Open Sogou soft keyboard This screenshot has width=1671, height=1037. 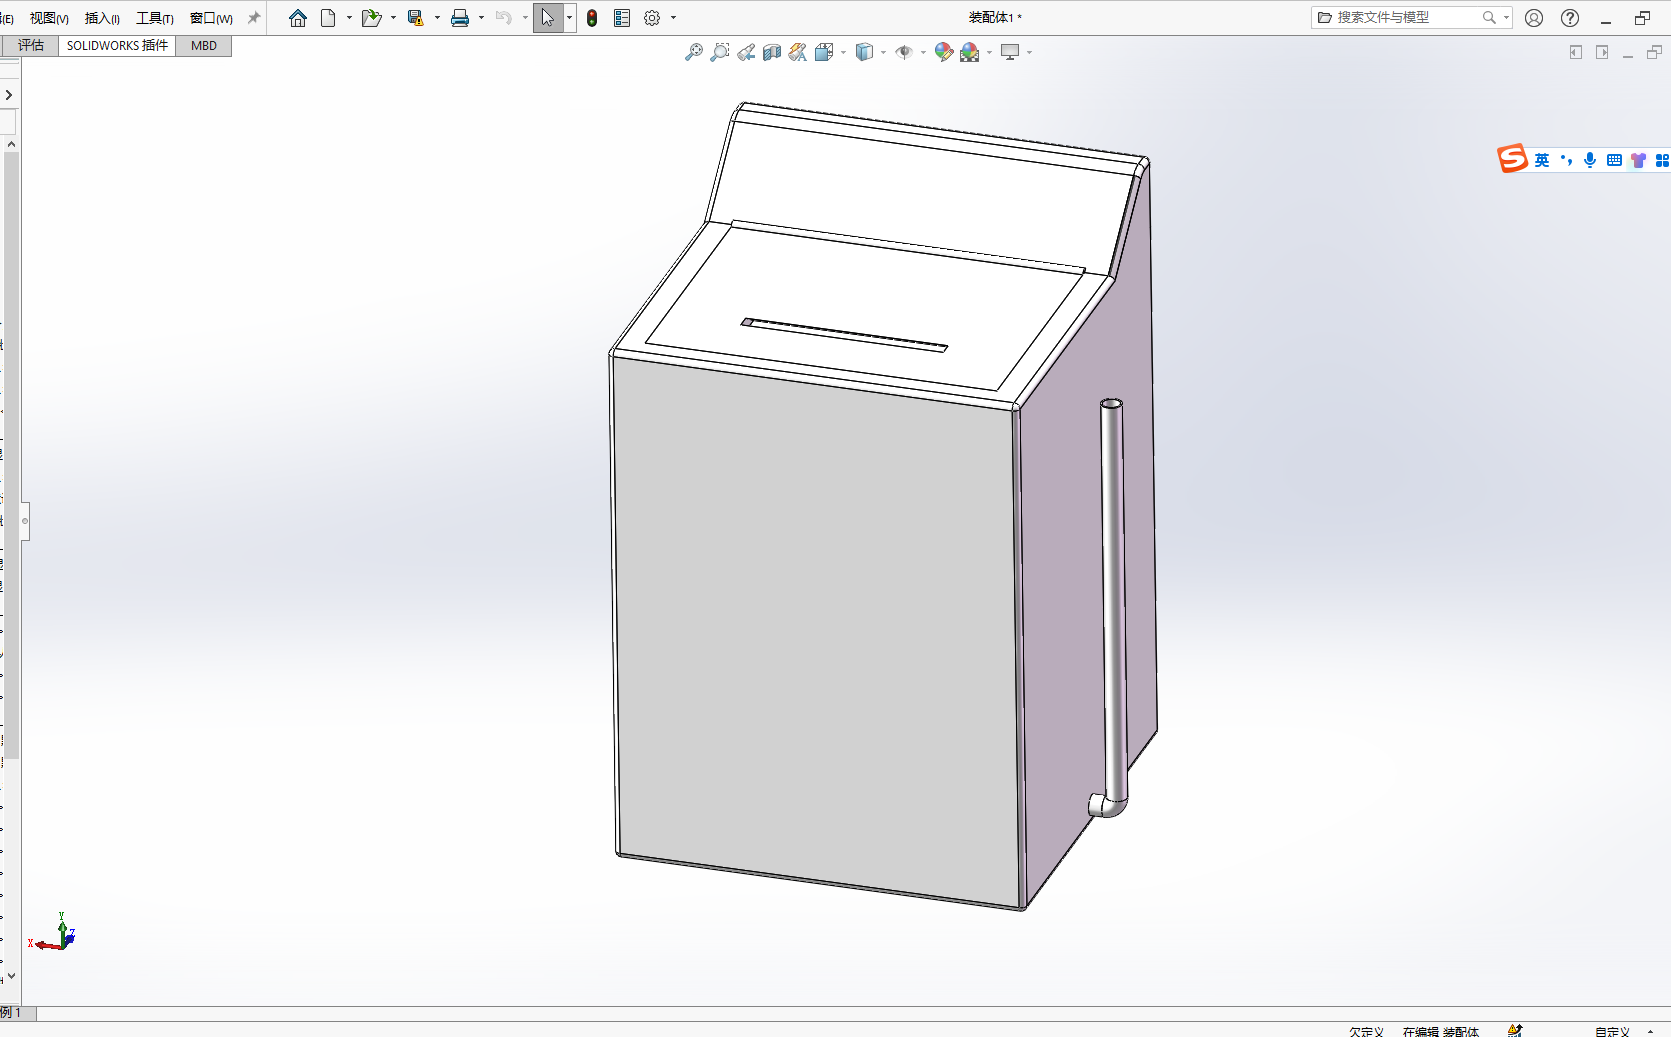point(1614,160)
